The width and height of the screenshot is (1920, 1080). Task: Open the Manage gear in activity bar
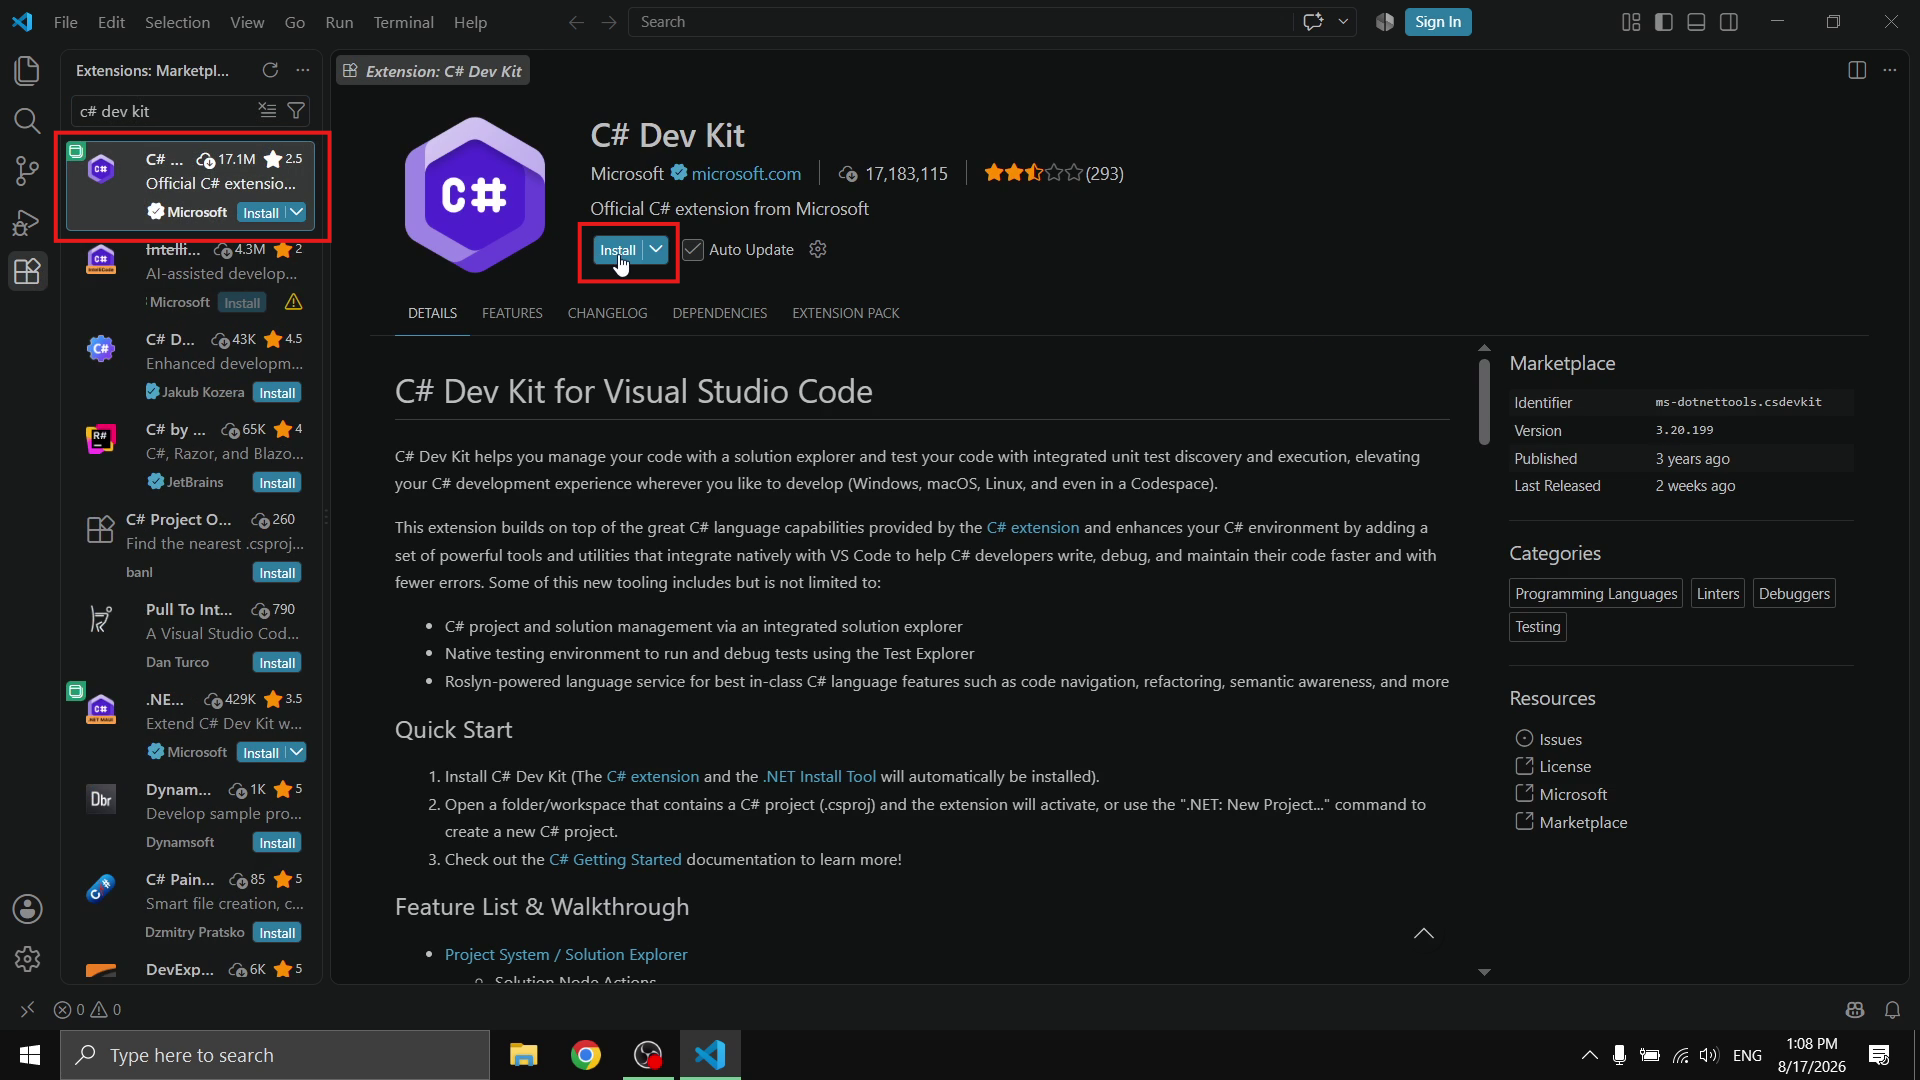pyautogui.click(x=27, y=959)
